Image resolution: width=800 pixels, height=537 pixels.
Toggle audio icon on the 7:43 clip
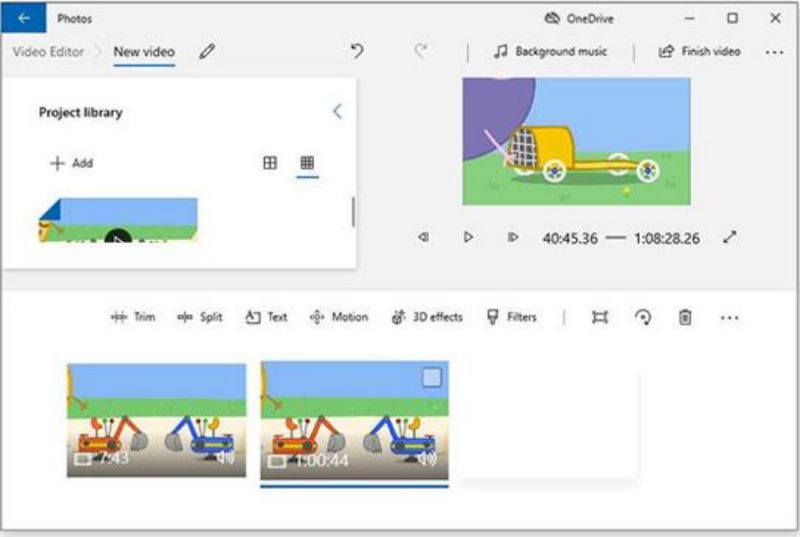click(225, 457)
